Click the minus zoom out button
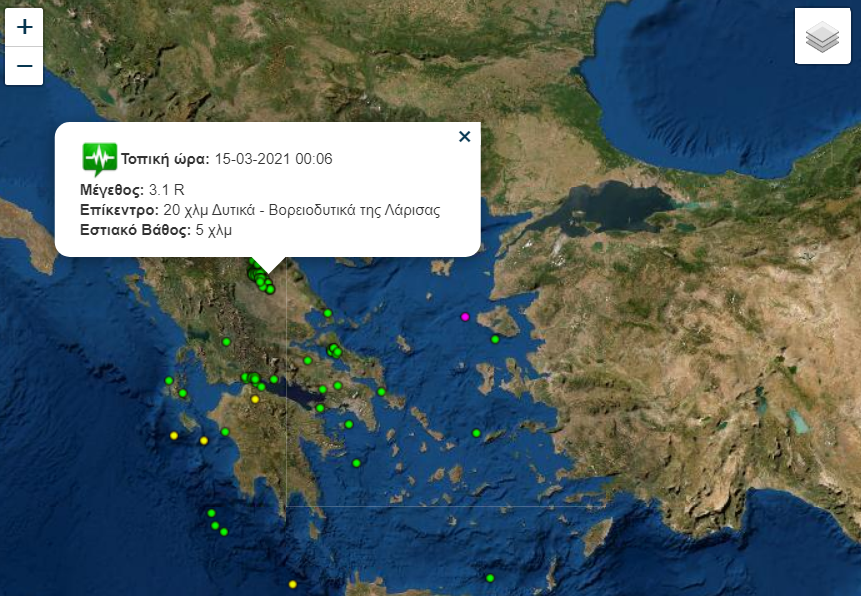Viewport: 861px width, 596px height. (25, 66)
